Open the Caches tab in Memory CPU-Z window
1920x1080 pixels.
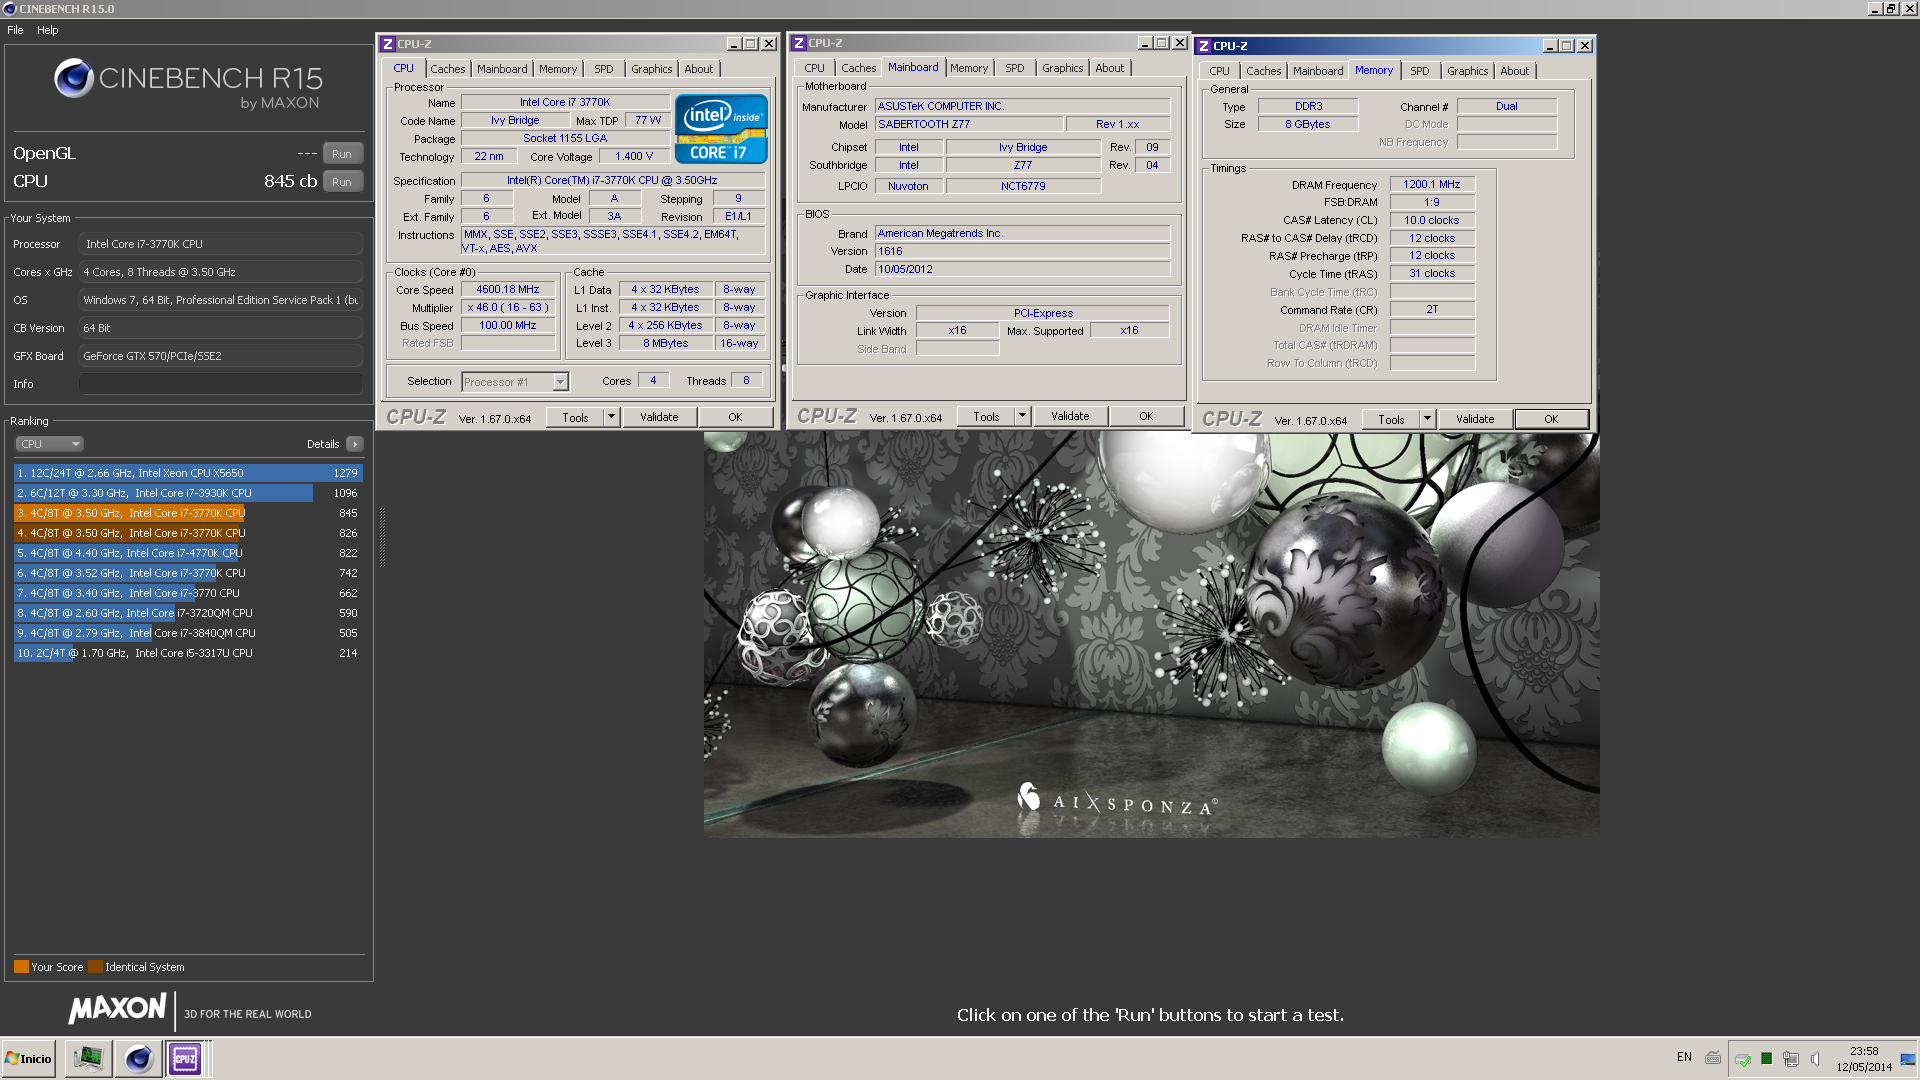point(1264,71)
